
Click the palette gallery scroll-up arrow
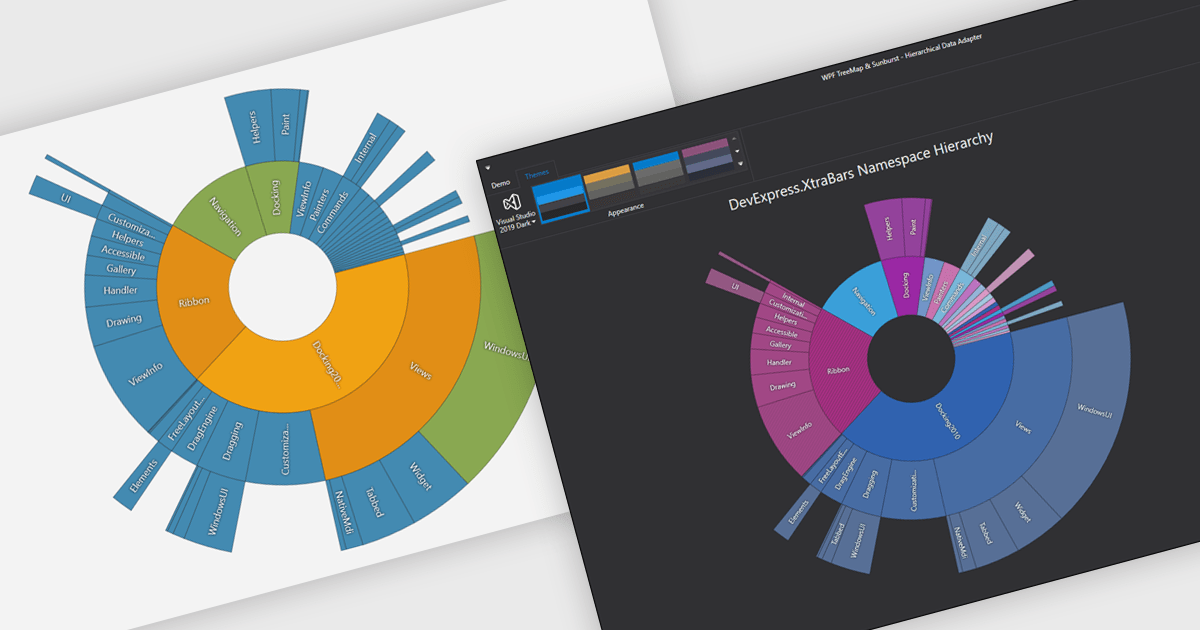pos(735,138)
